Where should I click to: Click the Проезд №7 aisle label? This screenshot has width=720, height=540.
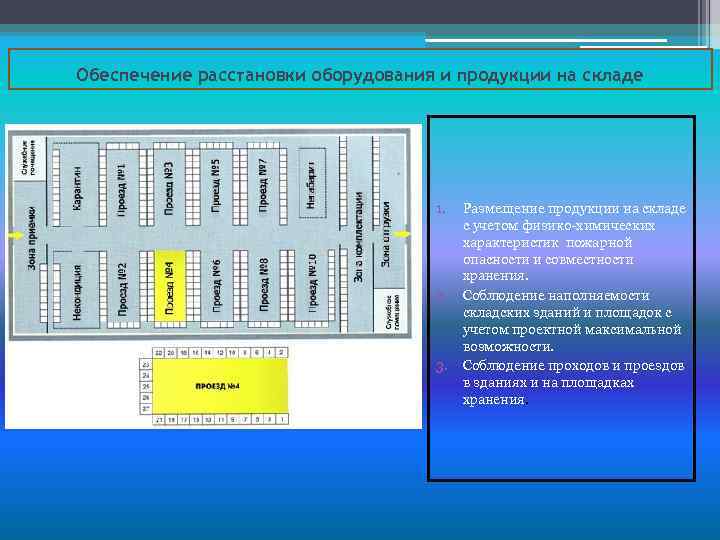click(263, 186)
